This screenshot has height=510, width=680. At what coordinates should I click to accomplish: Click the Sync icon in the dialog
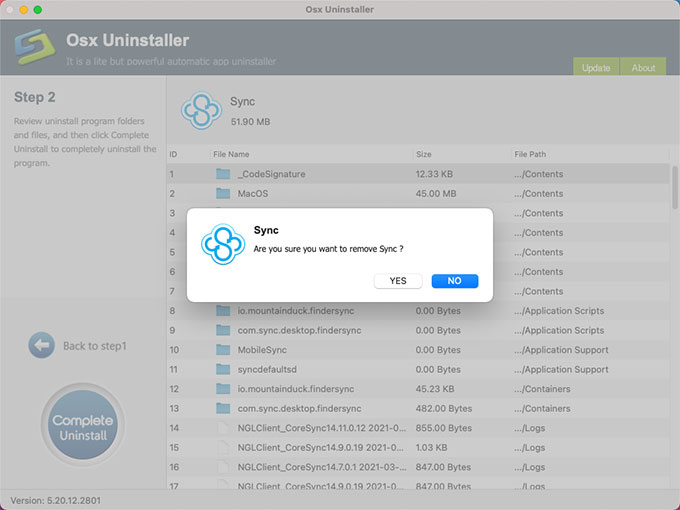coord(223,244)
